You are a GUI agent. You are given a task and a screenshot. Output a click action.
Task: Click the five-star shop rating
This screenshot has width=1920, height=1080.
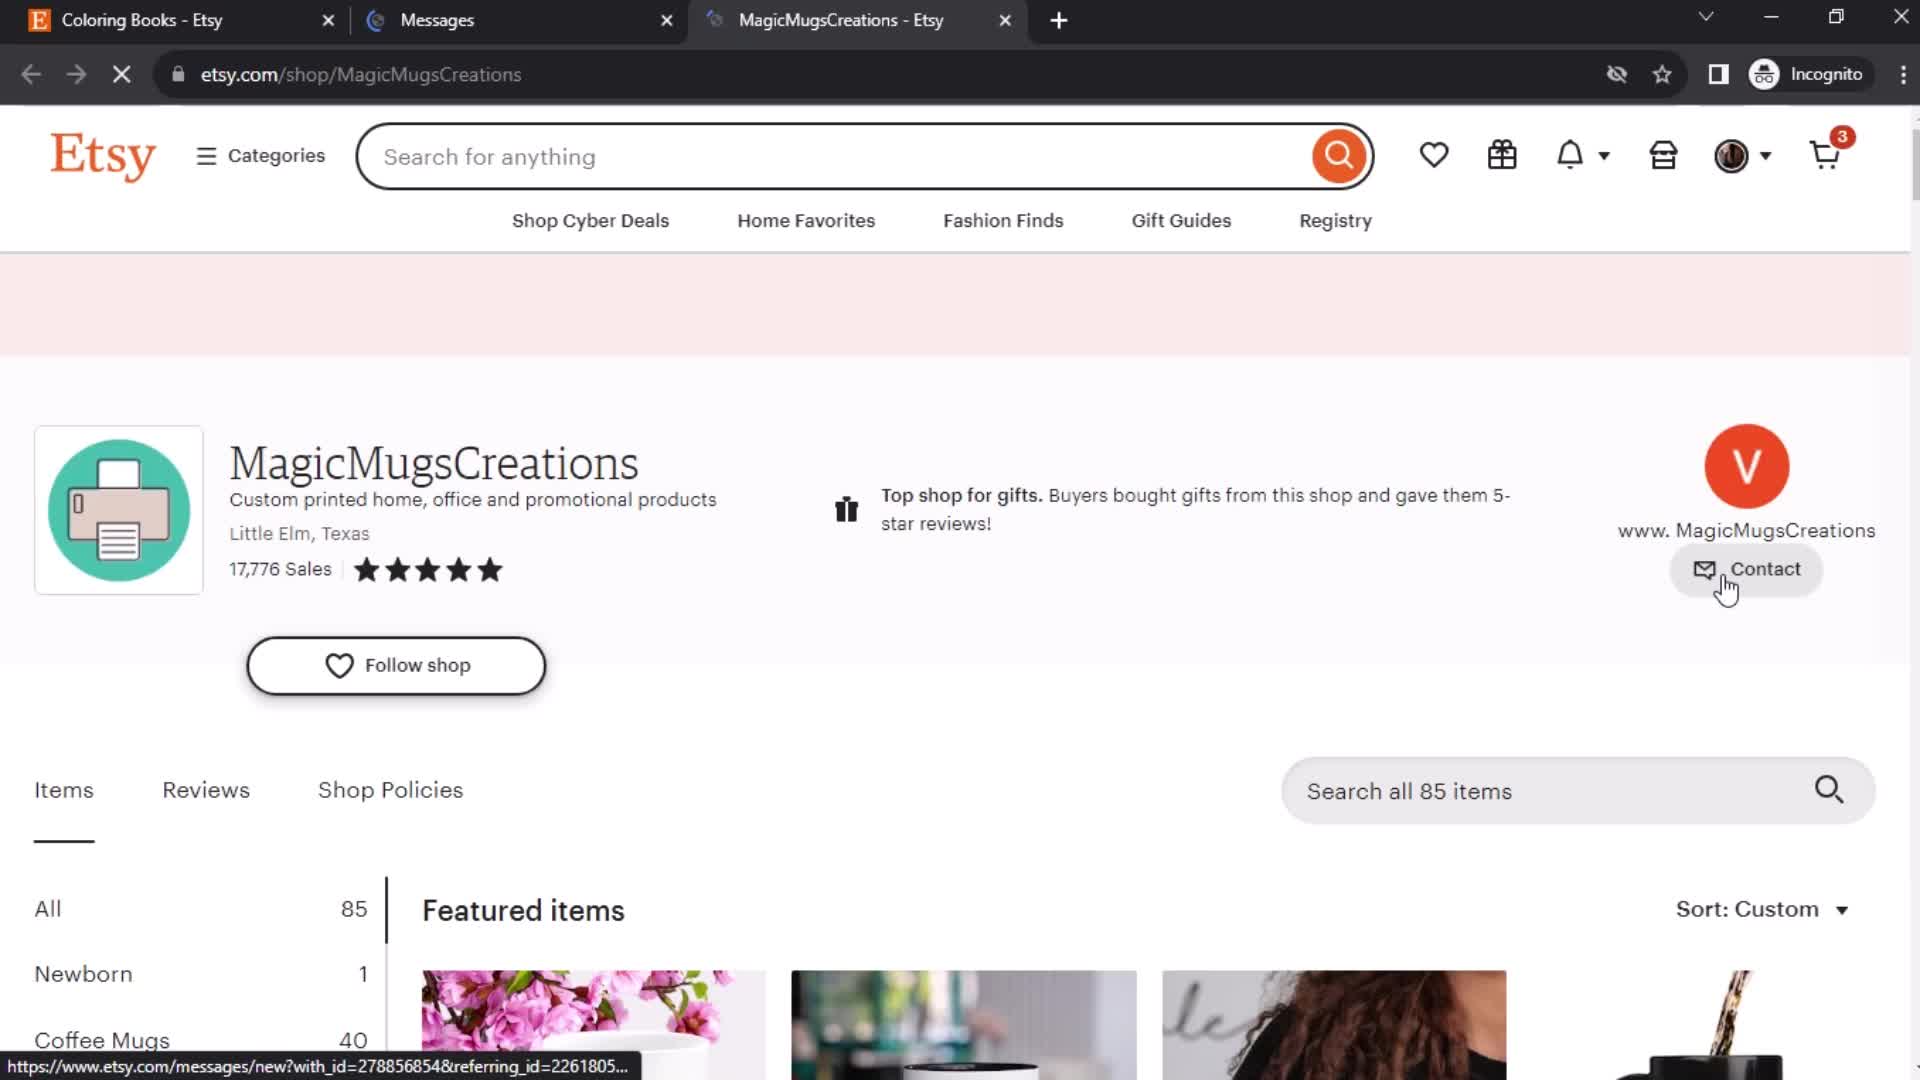[428, 570]
